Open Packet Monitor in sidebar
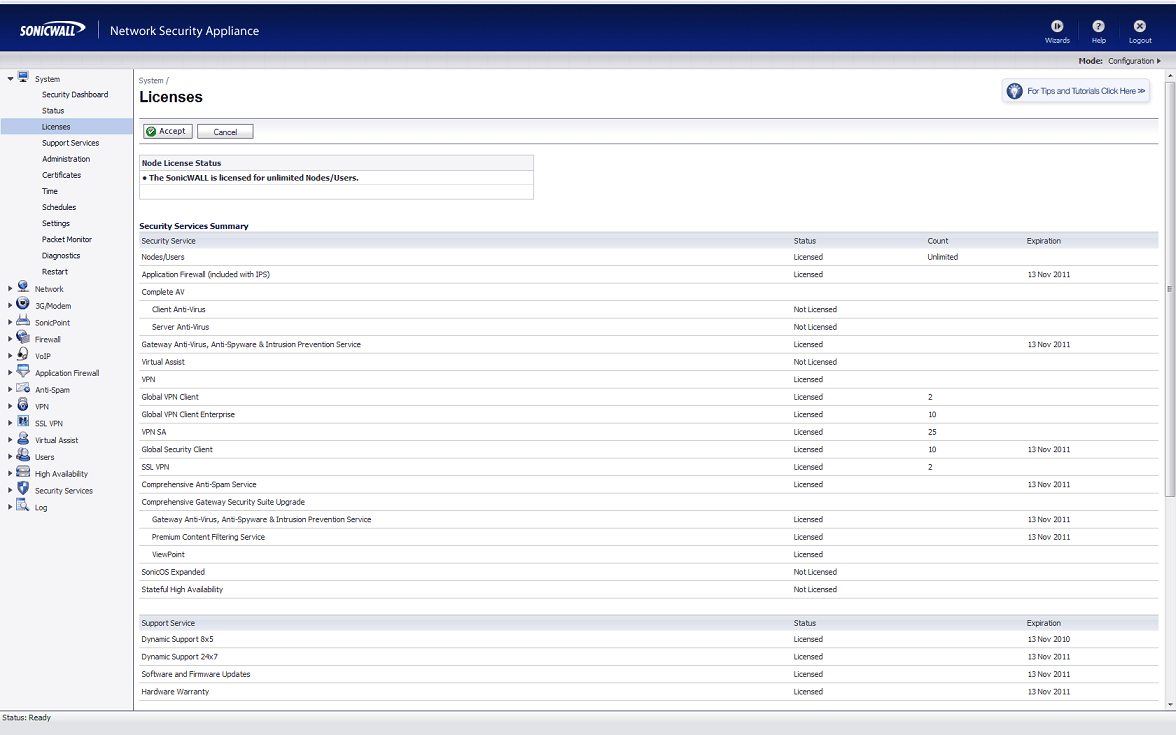 pos(67,240)
